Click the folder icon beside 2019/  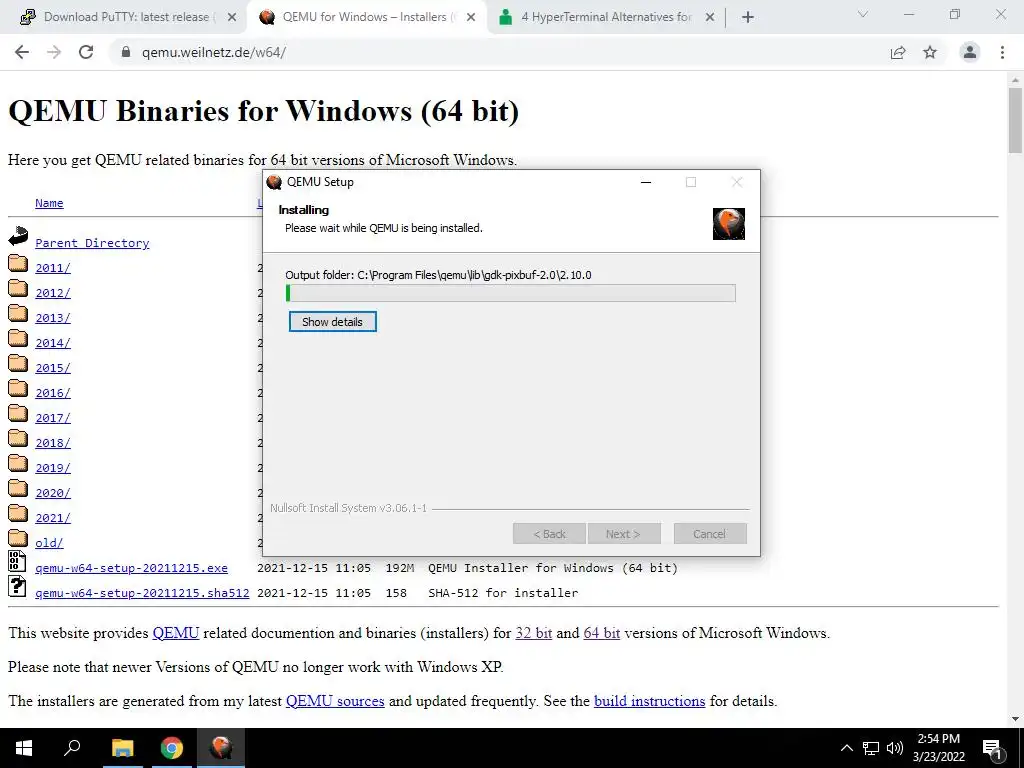click(x=18, y=463)
